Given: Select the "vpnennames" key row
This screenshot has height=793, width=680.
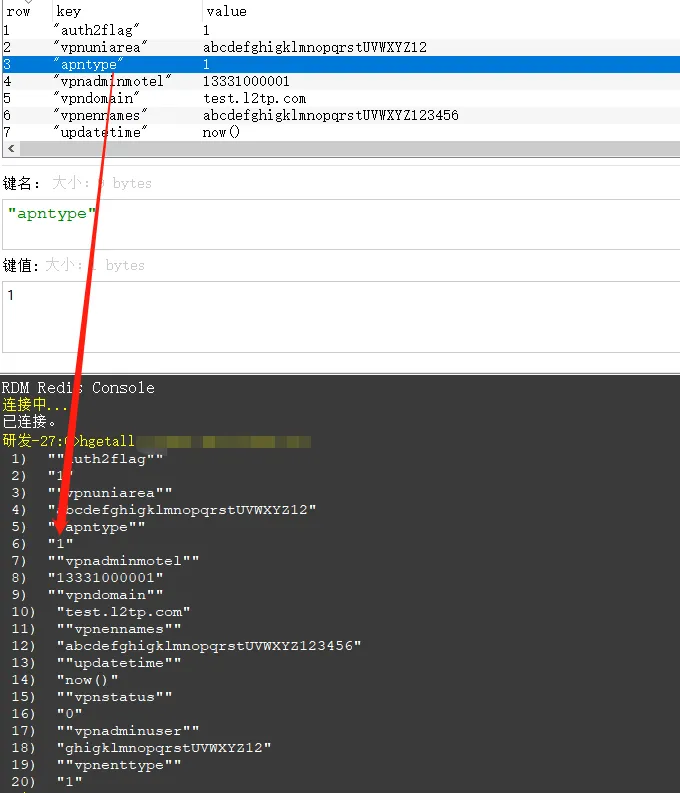Looking at the screenshot, I should (x=100, y=115).
